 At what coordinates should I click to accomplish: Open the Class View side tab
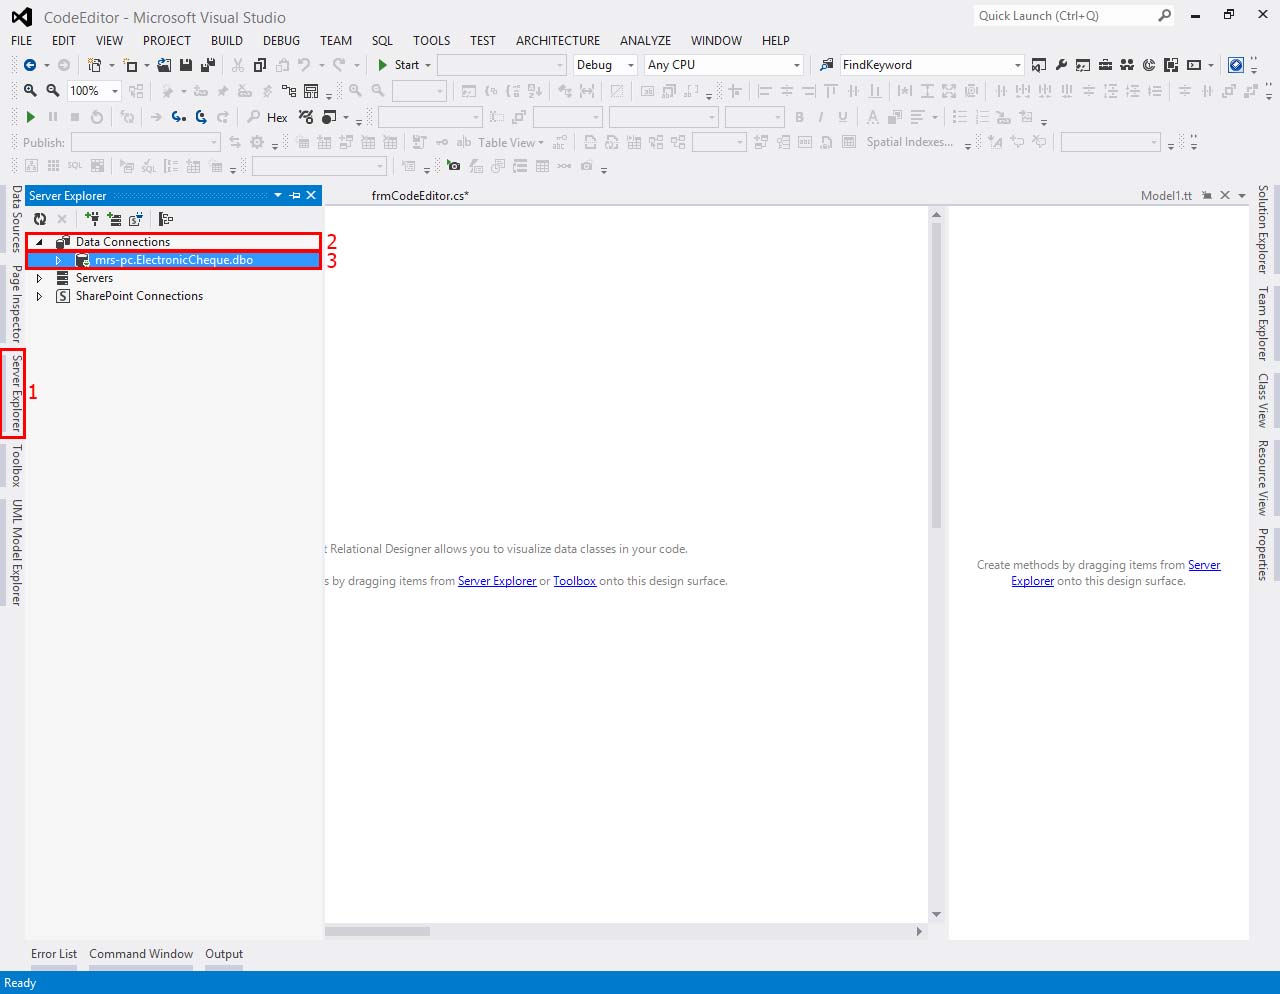(1263, 401)
